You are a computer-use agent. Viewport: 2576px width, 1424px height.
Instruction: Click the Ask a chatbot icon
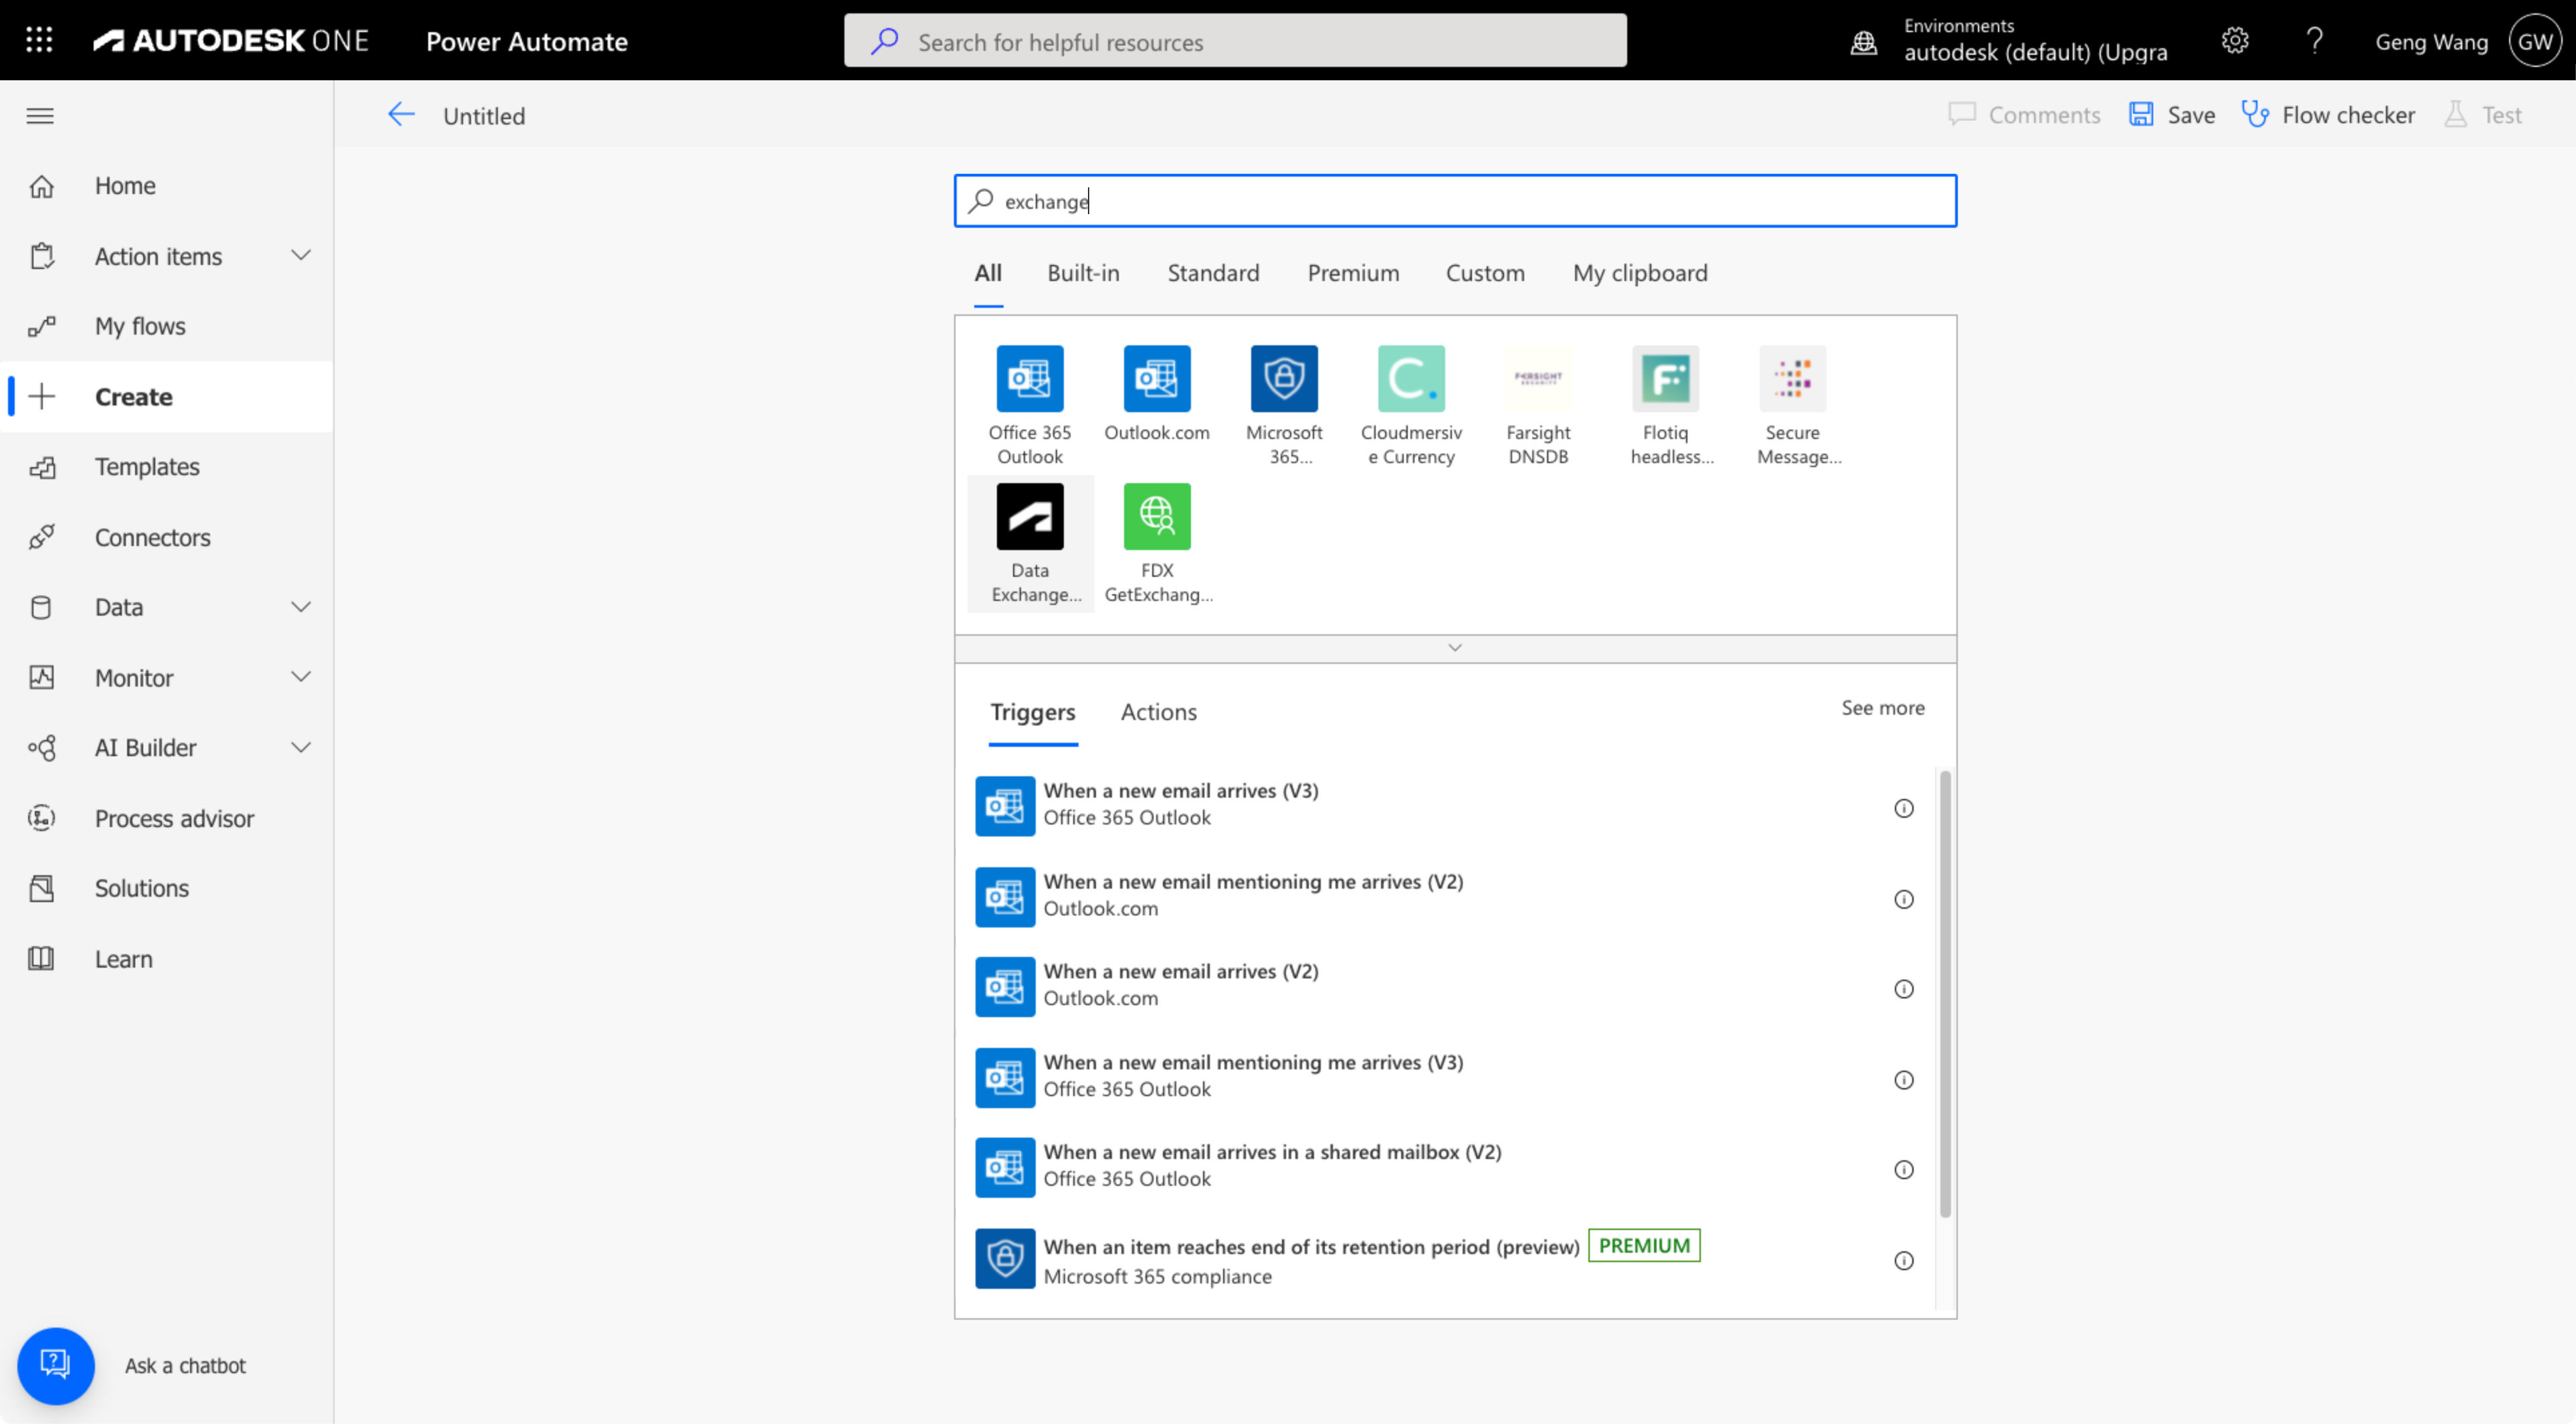tap(55, 1364)
